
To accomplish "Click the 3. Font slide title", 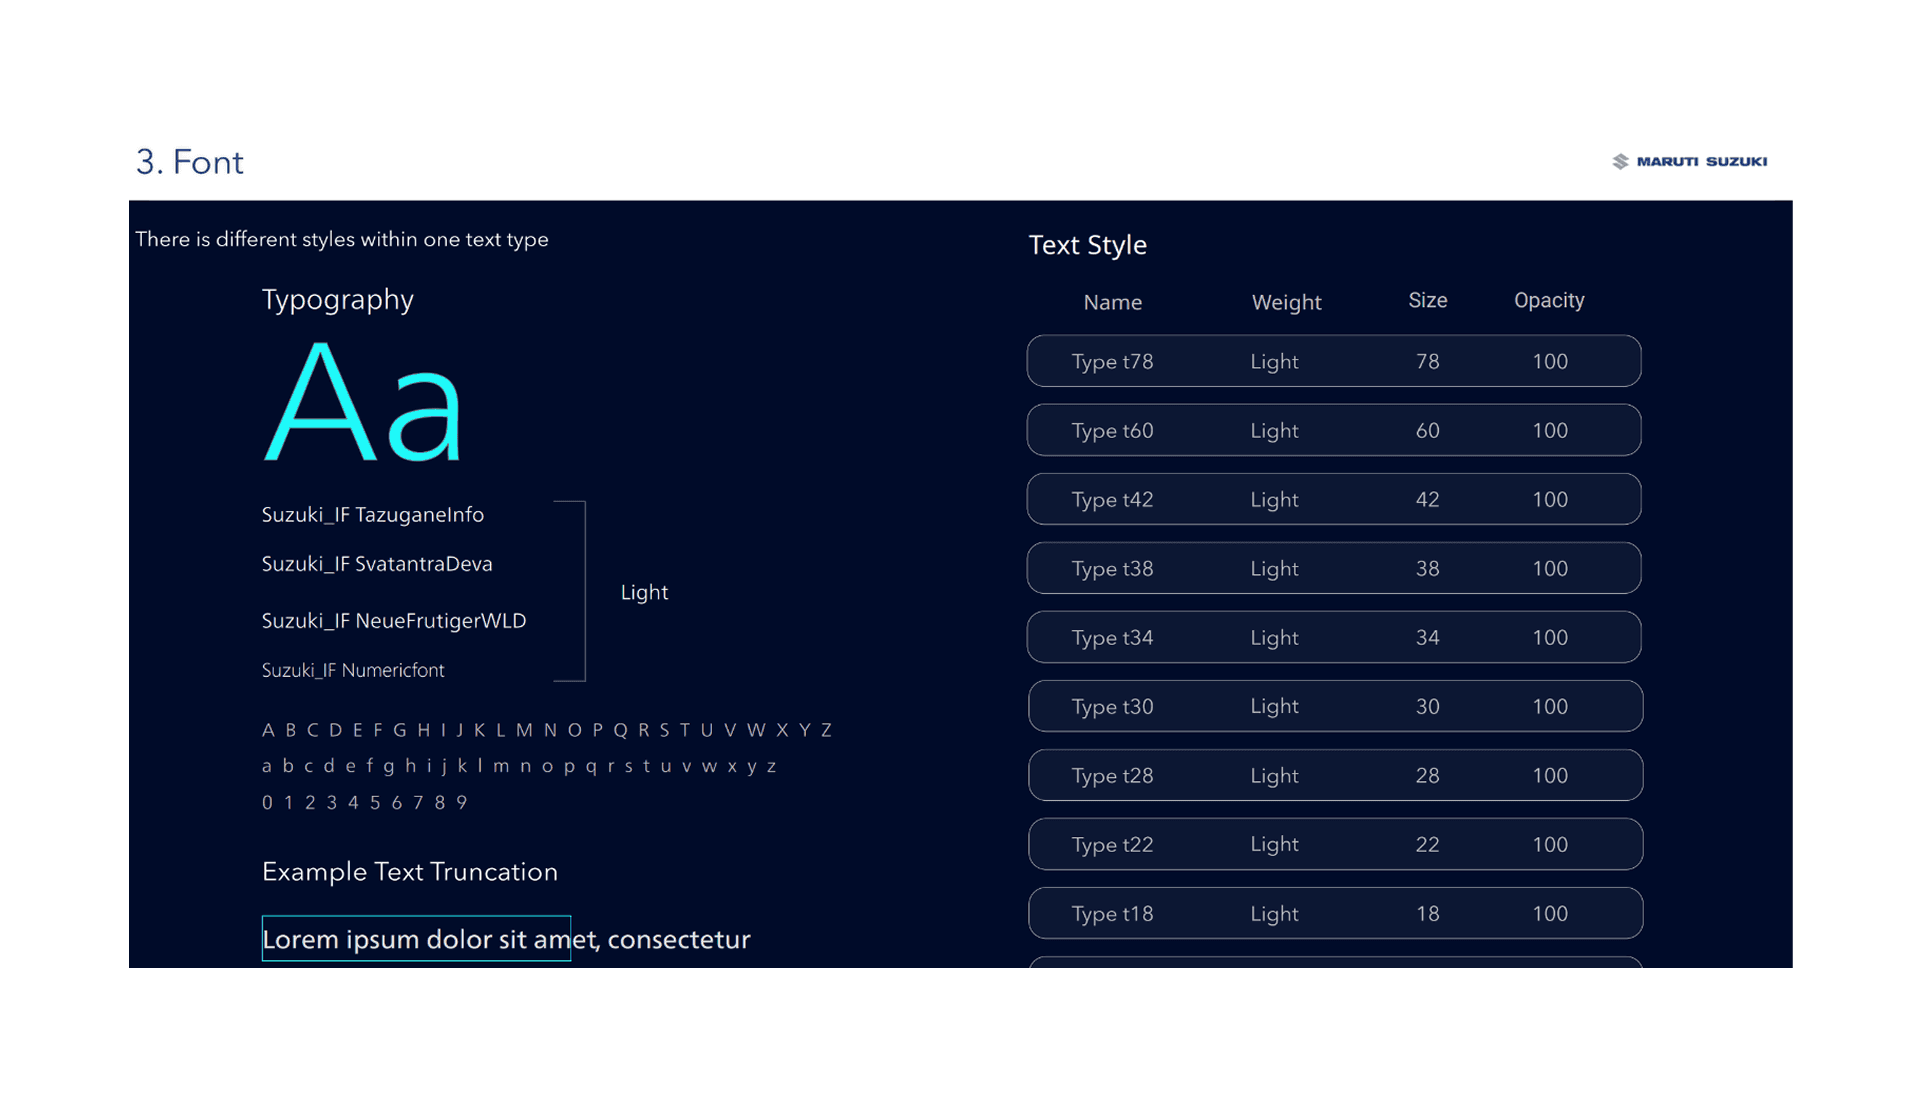I will pyautogui.click(x=189, y=162).
